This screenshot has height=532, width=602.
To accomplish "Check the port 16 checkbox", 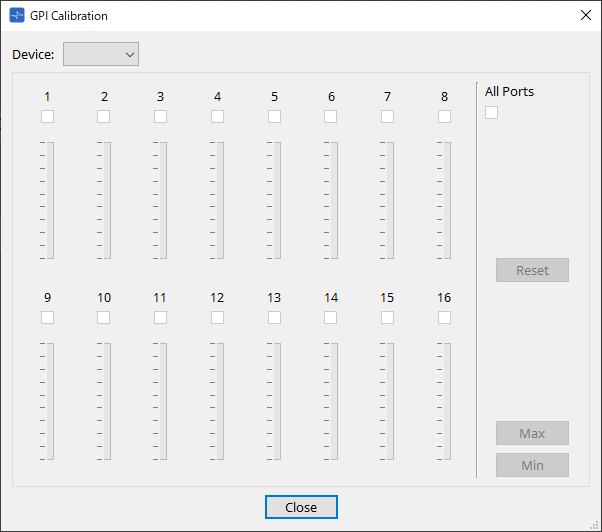I will pyautogui.click(x=444, y=317).
